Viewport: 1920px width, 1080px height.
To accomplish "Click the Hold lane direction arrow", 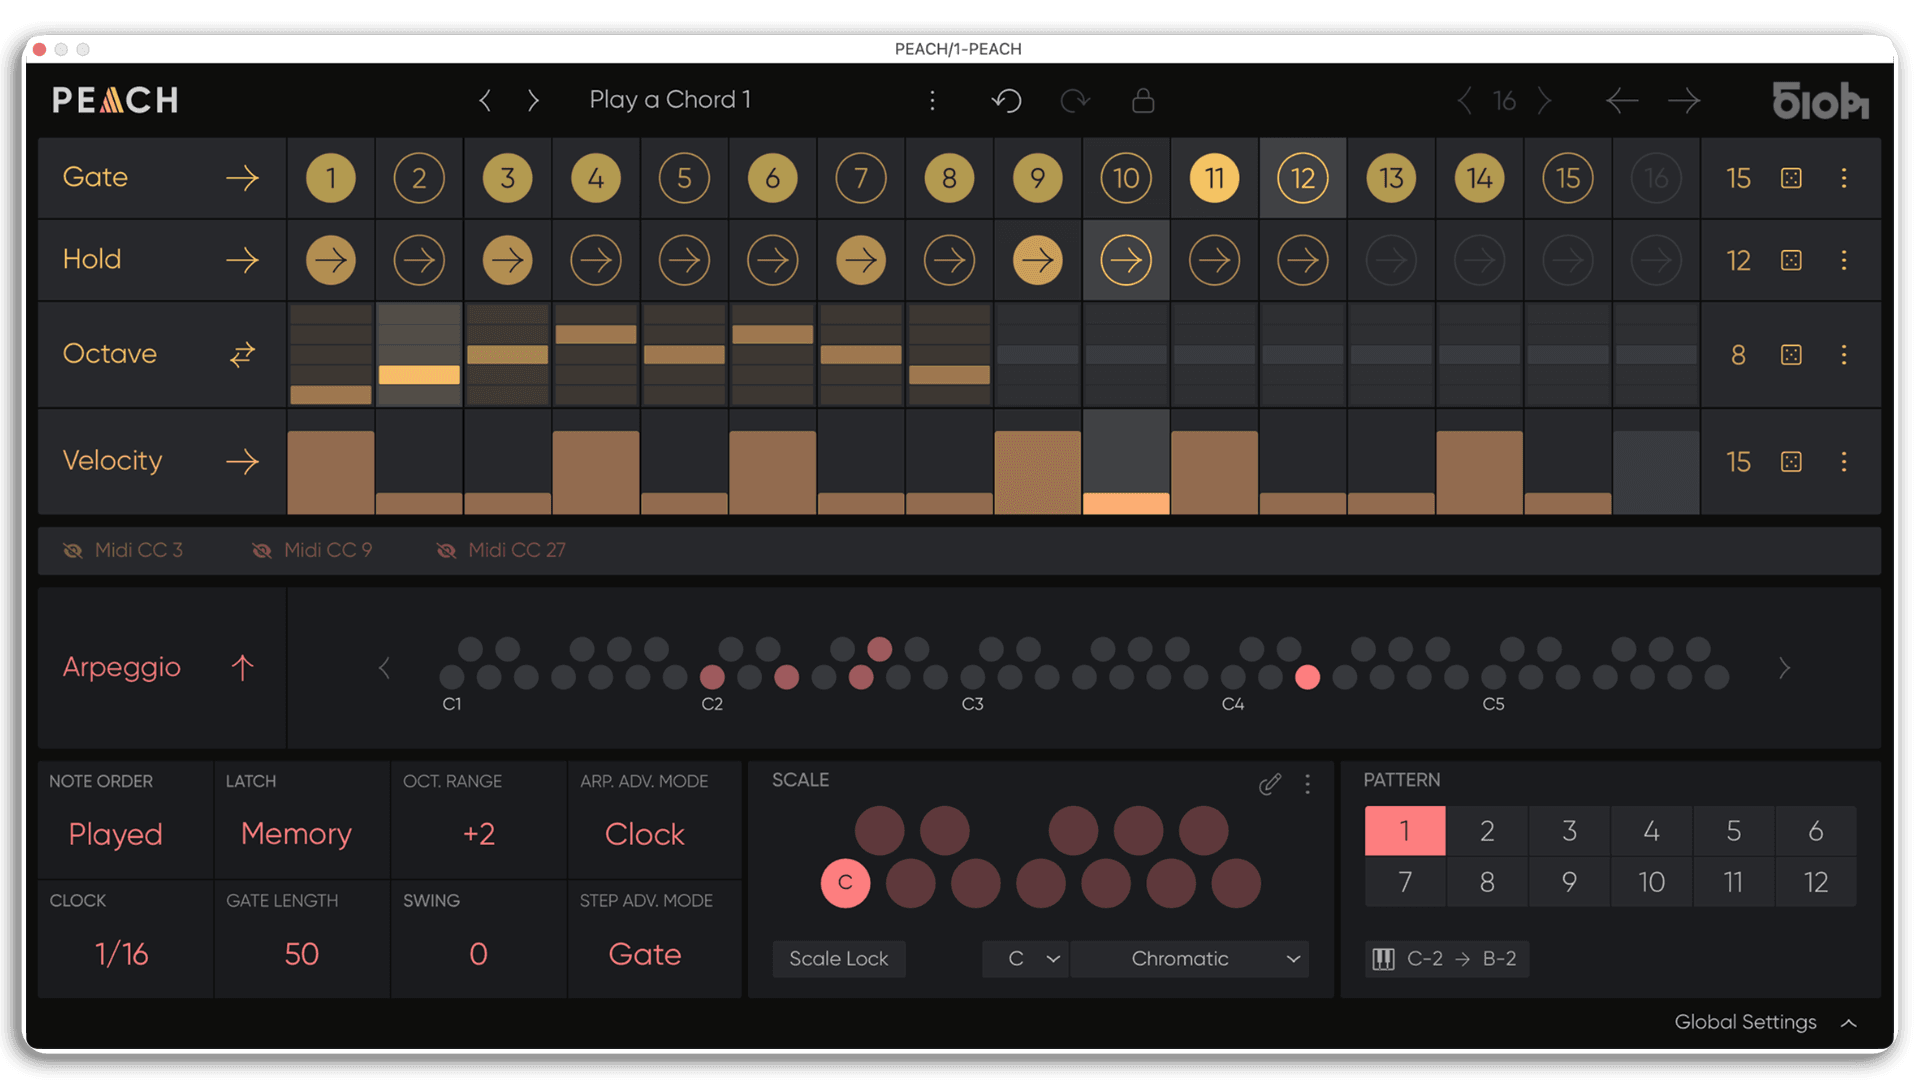I will coord(242,260).
